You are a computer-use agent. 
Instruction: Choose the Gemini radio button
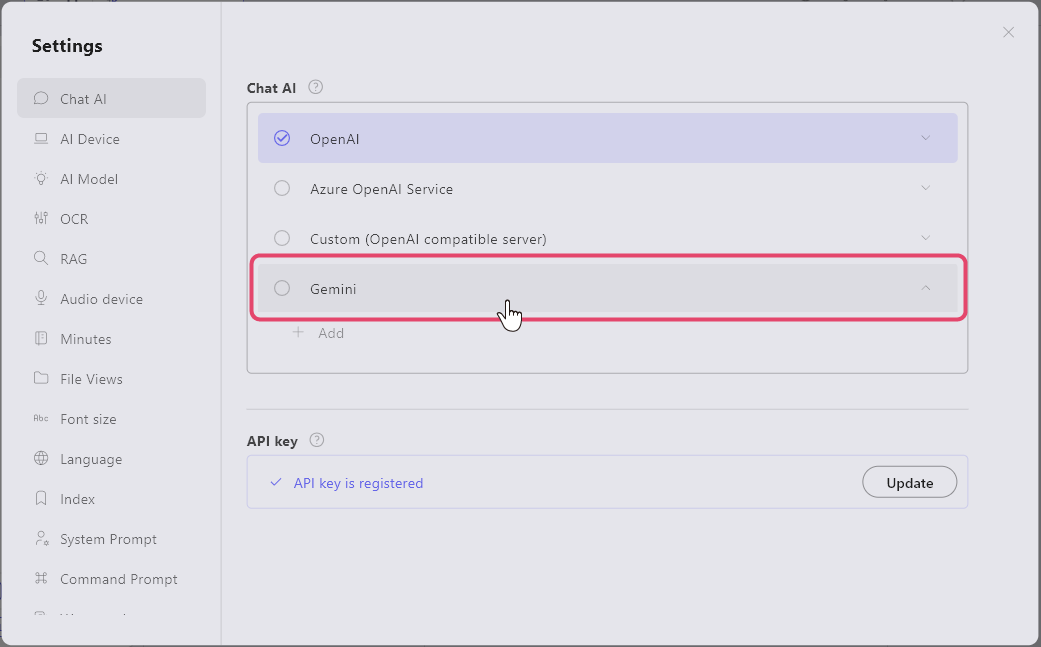point(282,288)
